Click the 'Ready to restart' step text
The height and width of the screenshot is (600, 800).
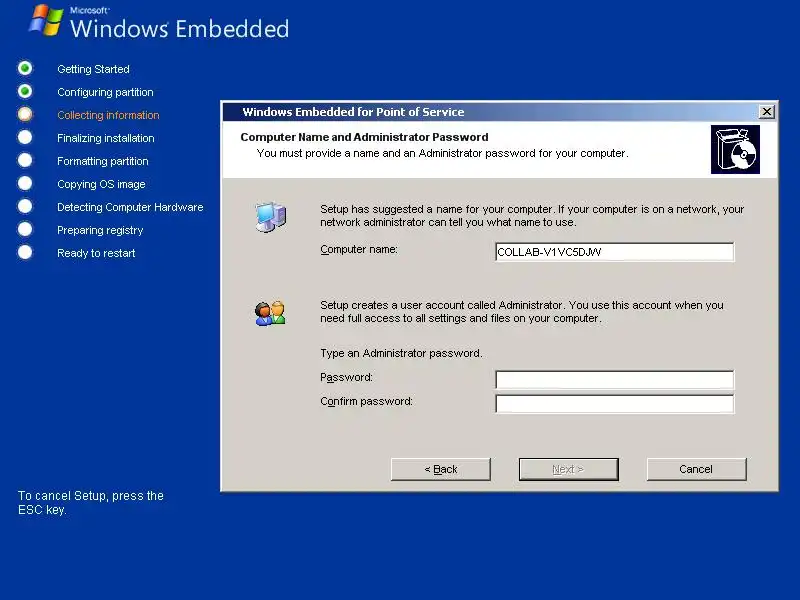[x=96, y=253]
